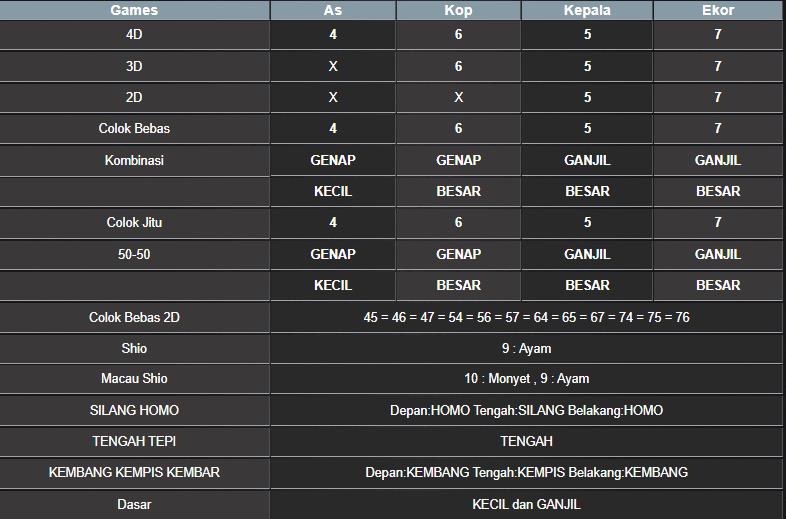The width and height of the screenshot is (786, 519).
Task: Click the "Kop" column header
Action: pyautogui.click(x=458, y=10)
